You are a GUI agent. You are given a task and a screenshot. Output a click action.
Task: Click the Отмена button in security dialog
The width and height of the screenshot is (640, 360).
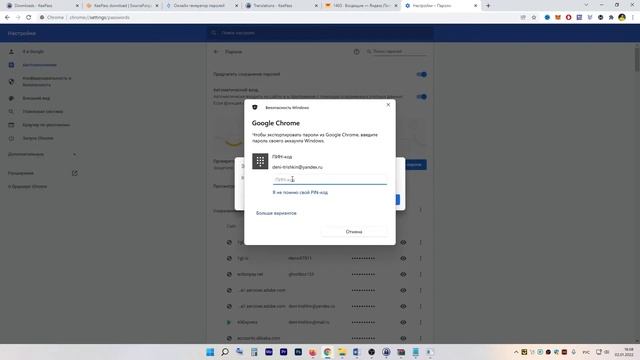coord(353,231)
